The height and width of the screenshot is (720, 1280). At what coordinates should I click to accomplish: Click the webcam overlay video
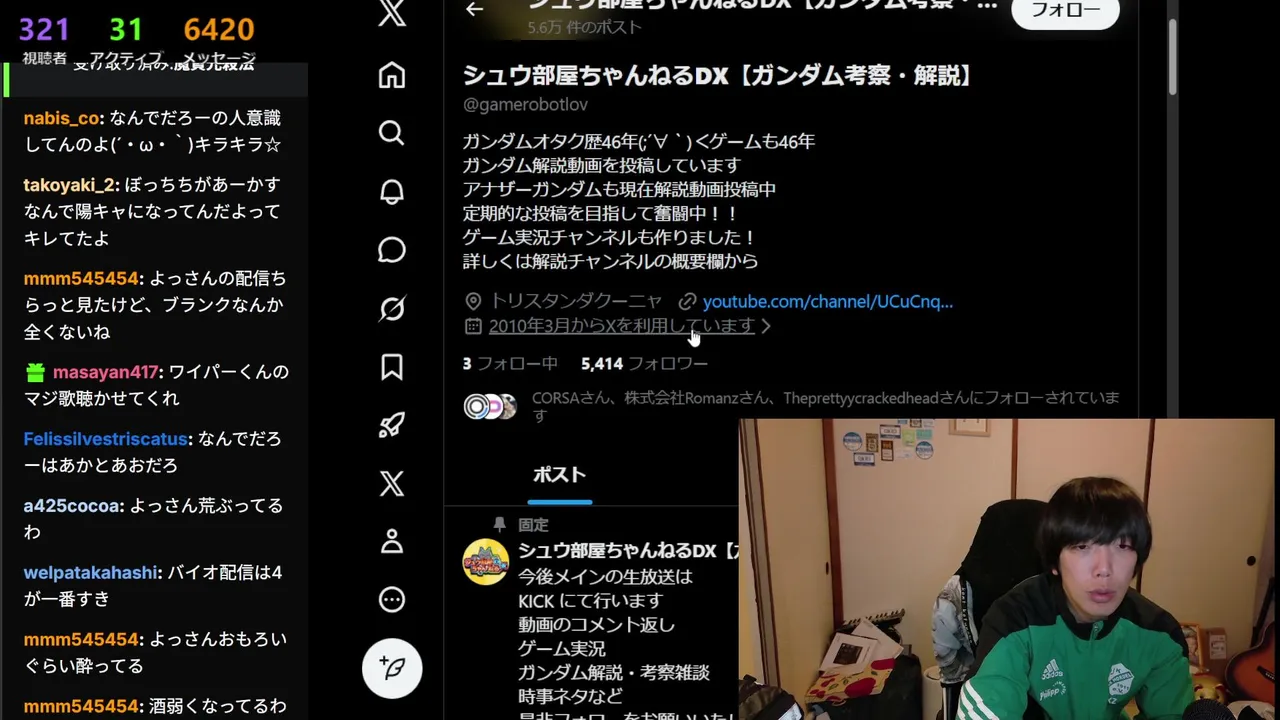pyautogui.click(x=1007, y=569)
